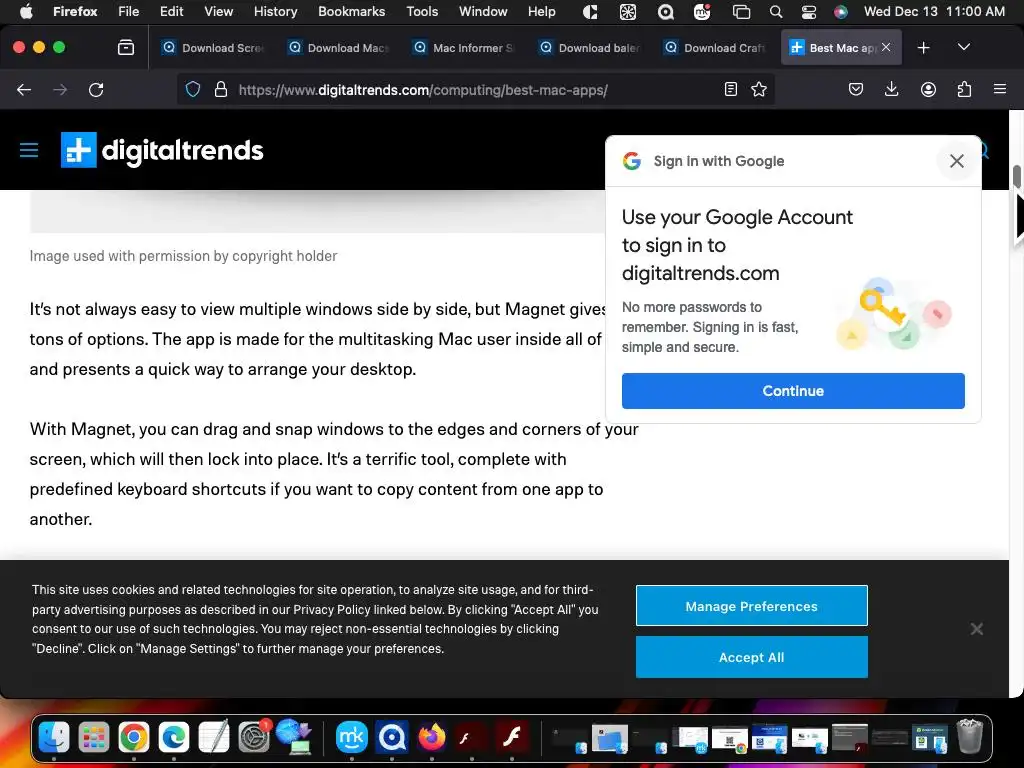Viewport: 1024px width, 768px height.
Task: Switch to the Download Mac tab
Action: [338, 47]
